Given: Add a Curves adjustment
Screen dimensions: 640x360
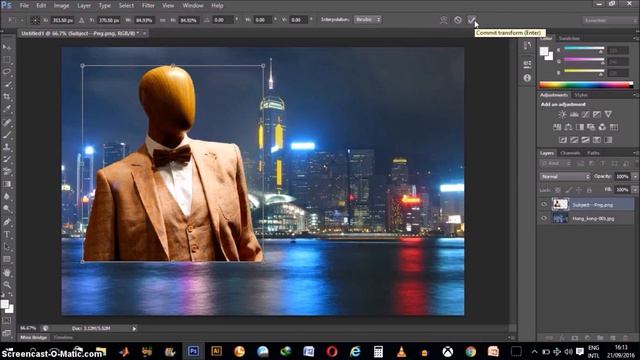Looking at the screenshot, I should tap(585, 114).
